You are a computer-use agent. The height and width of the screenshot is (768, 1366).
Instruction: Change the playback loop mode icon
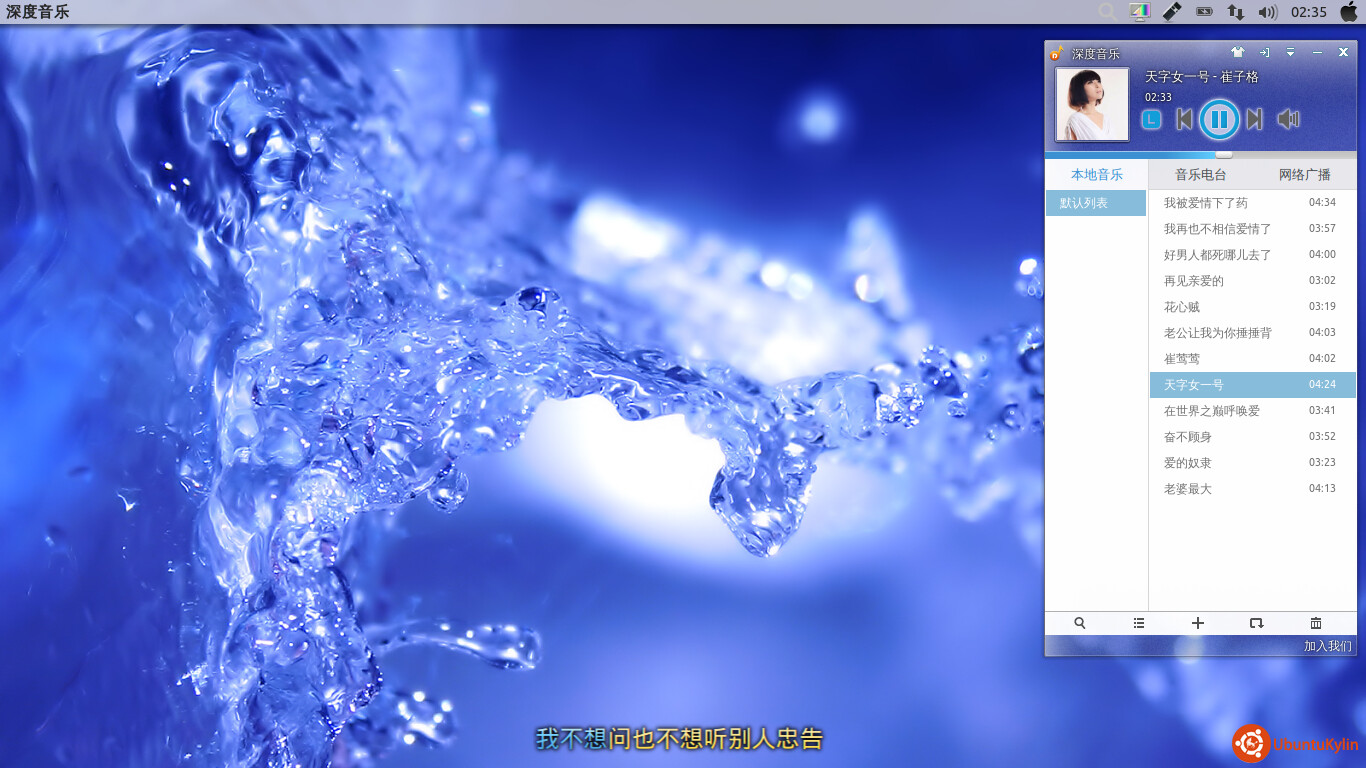click(1257, 623)
